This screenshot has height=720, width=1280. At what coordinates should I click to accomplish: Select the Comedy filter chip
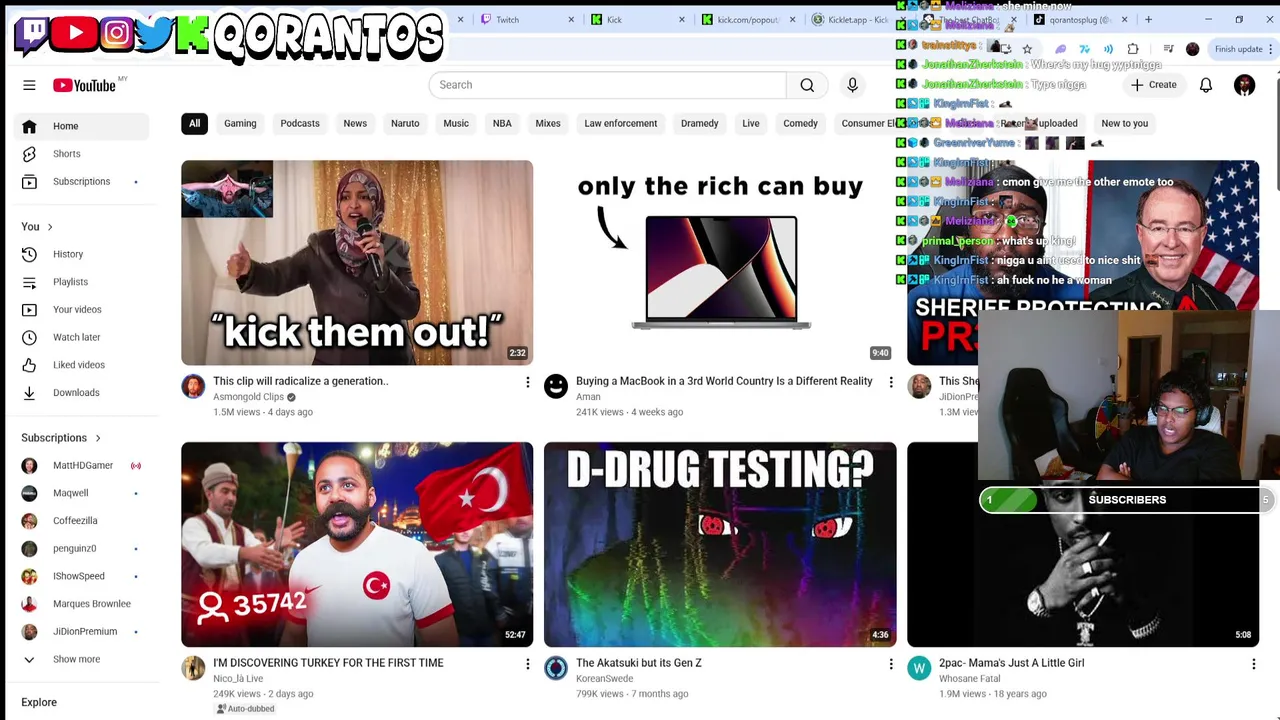click(x=800, y=123)
